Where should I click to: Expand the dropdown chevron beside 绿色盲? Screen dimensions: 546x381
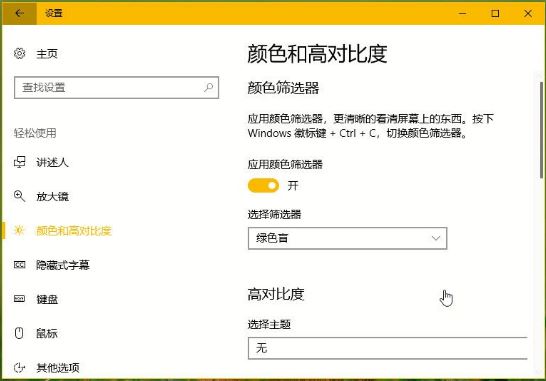[436, 238]
